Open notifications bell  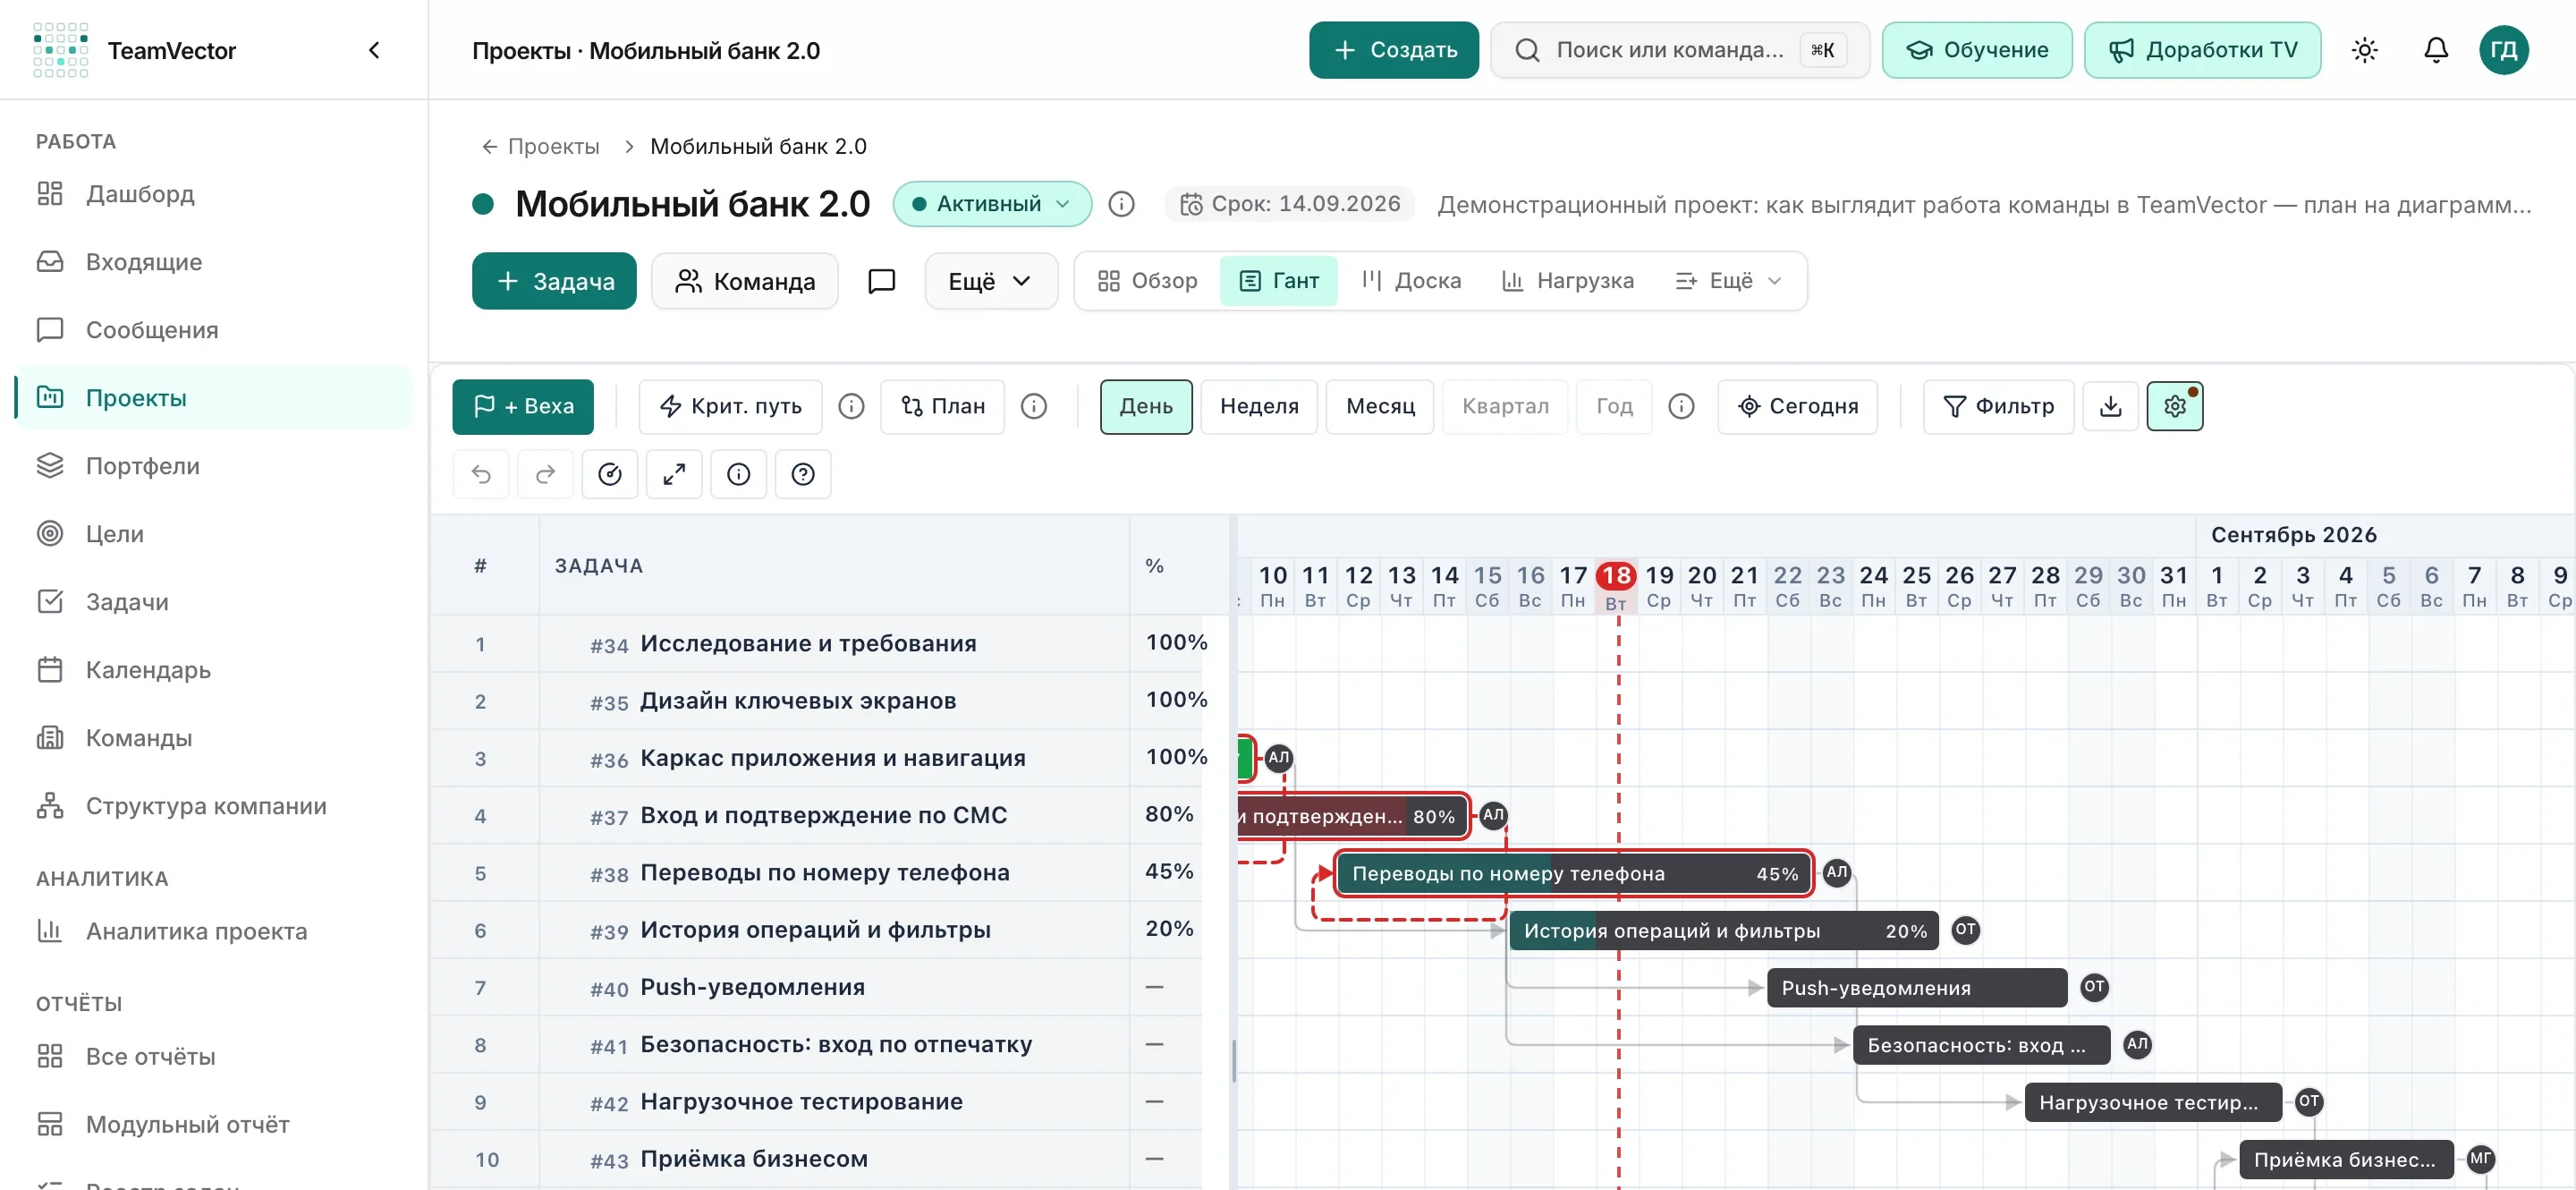pyautogui.click(x=2436, y=50)
